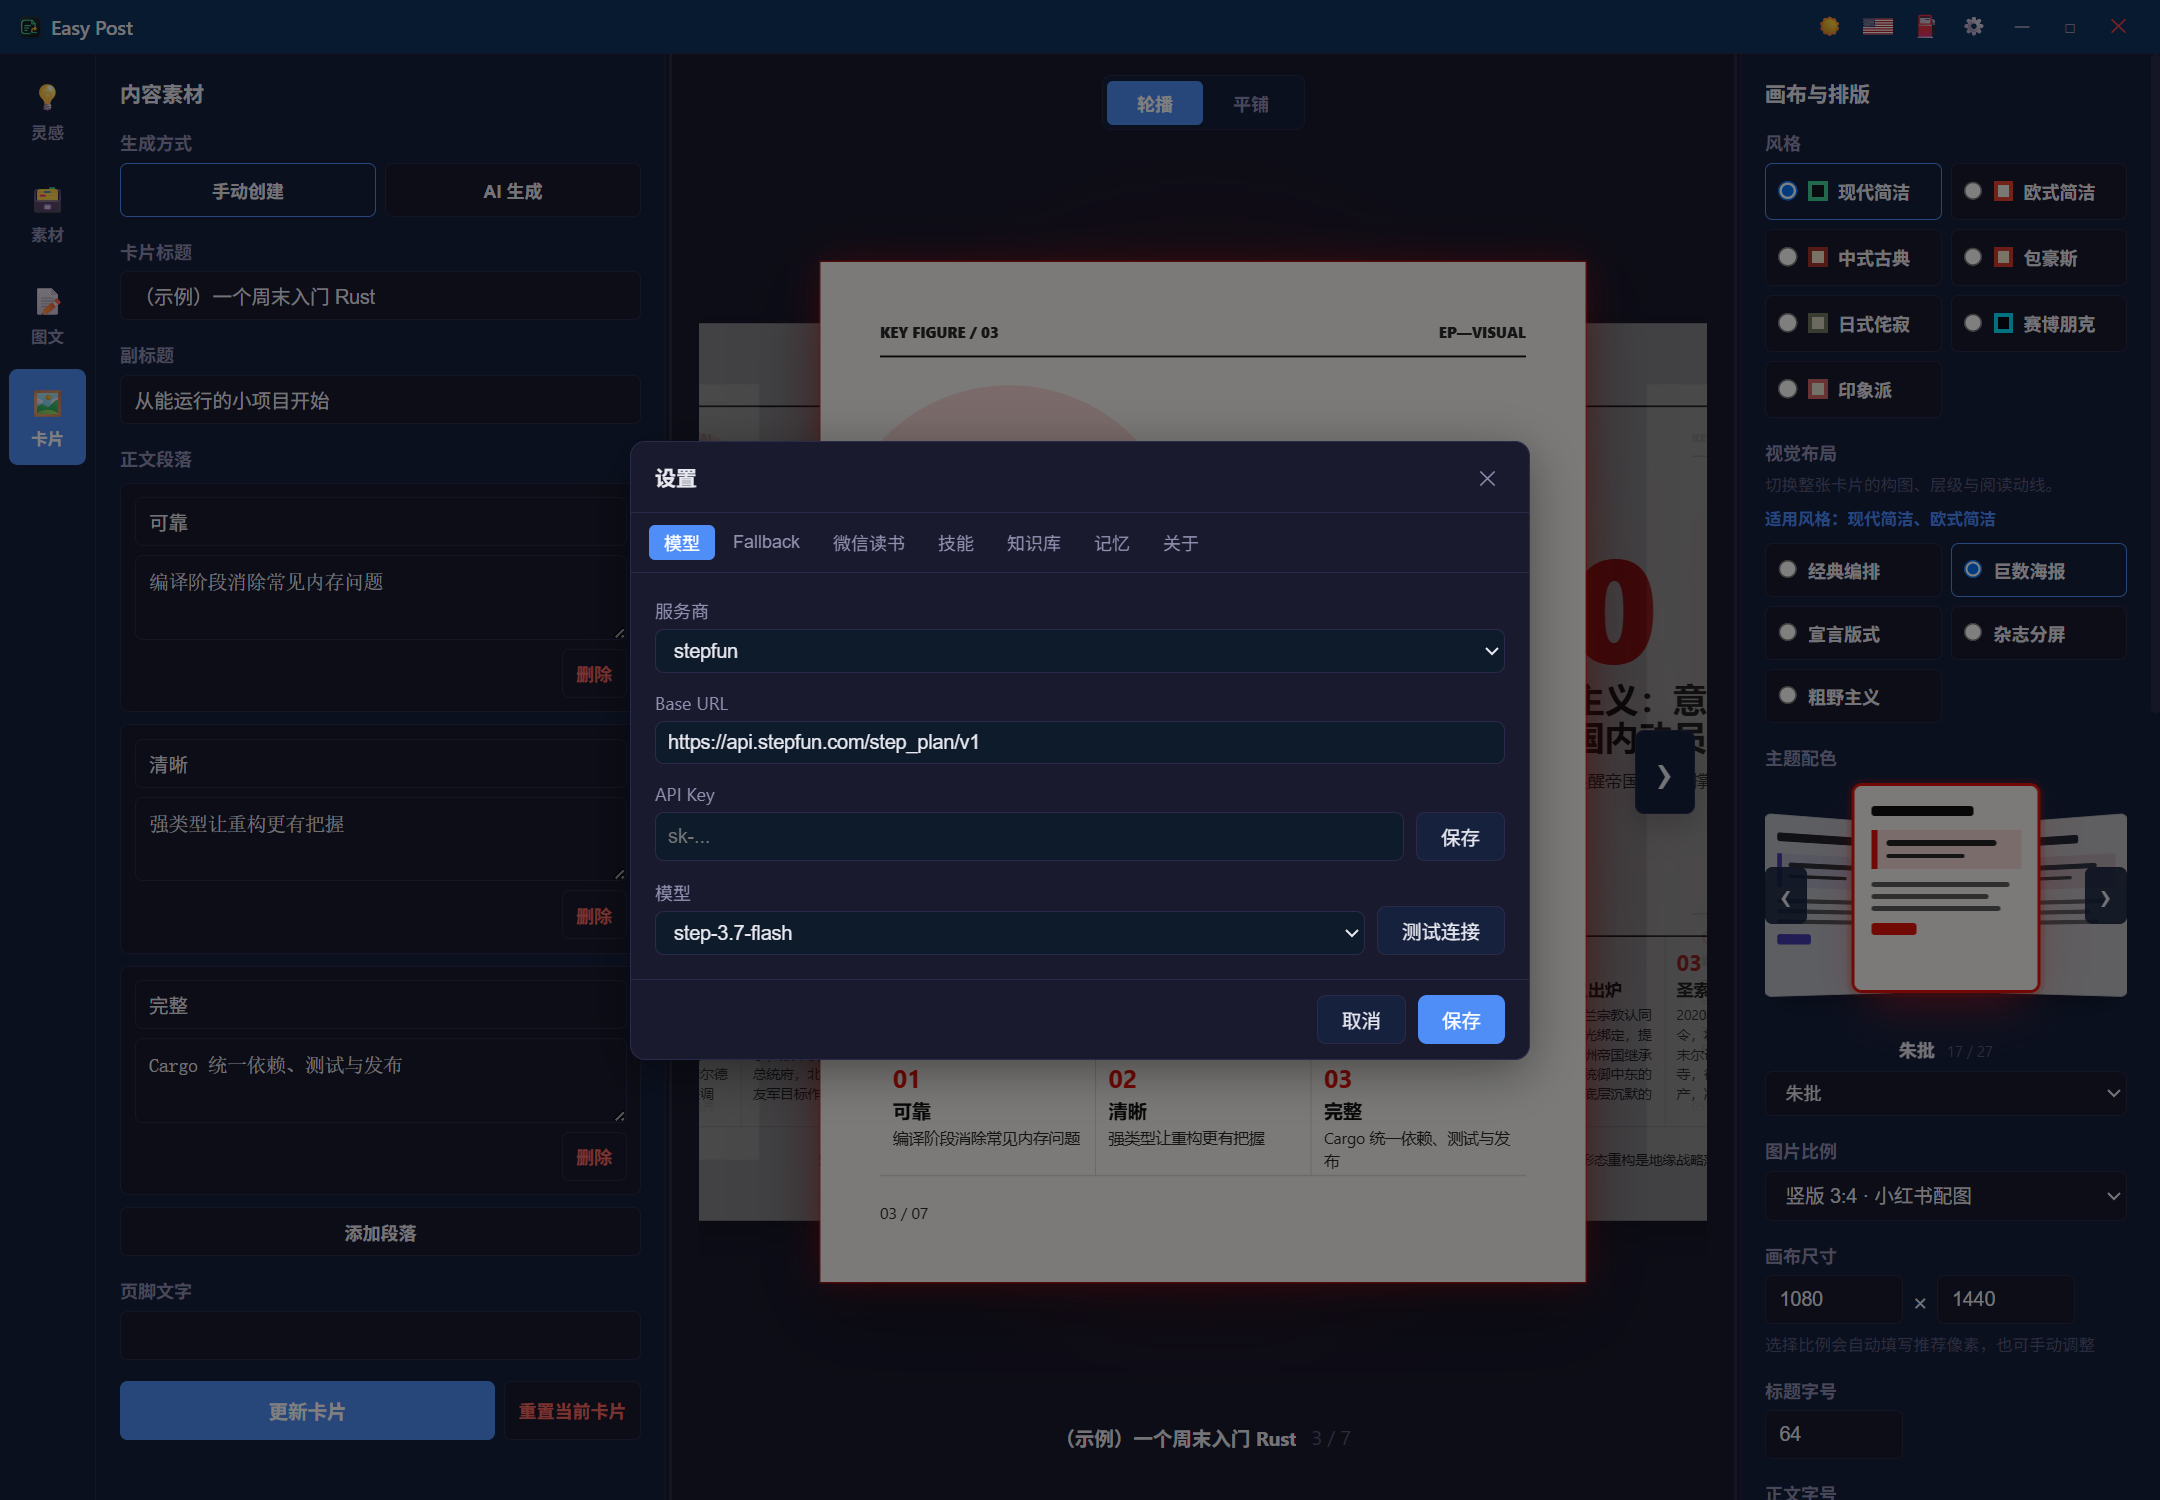Screen dimensions: 2160x1500
Task: Open the step-3.7-flash model dropdown
Action: [x=1009, y=933]
